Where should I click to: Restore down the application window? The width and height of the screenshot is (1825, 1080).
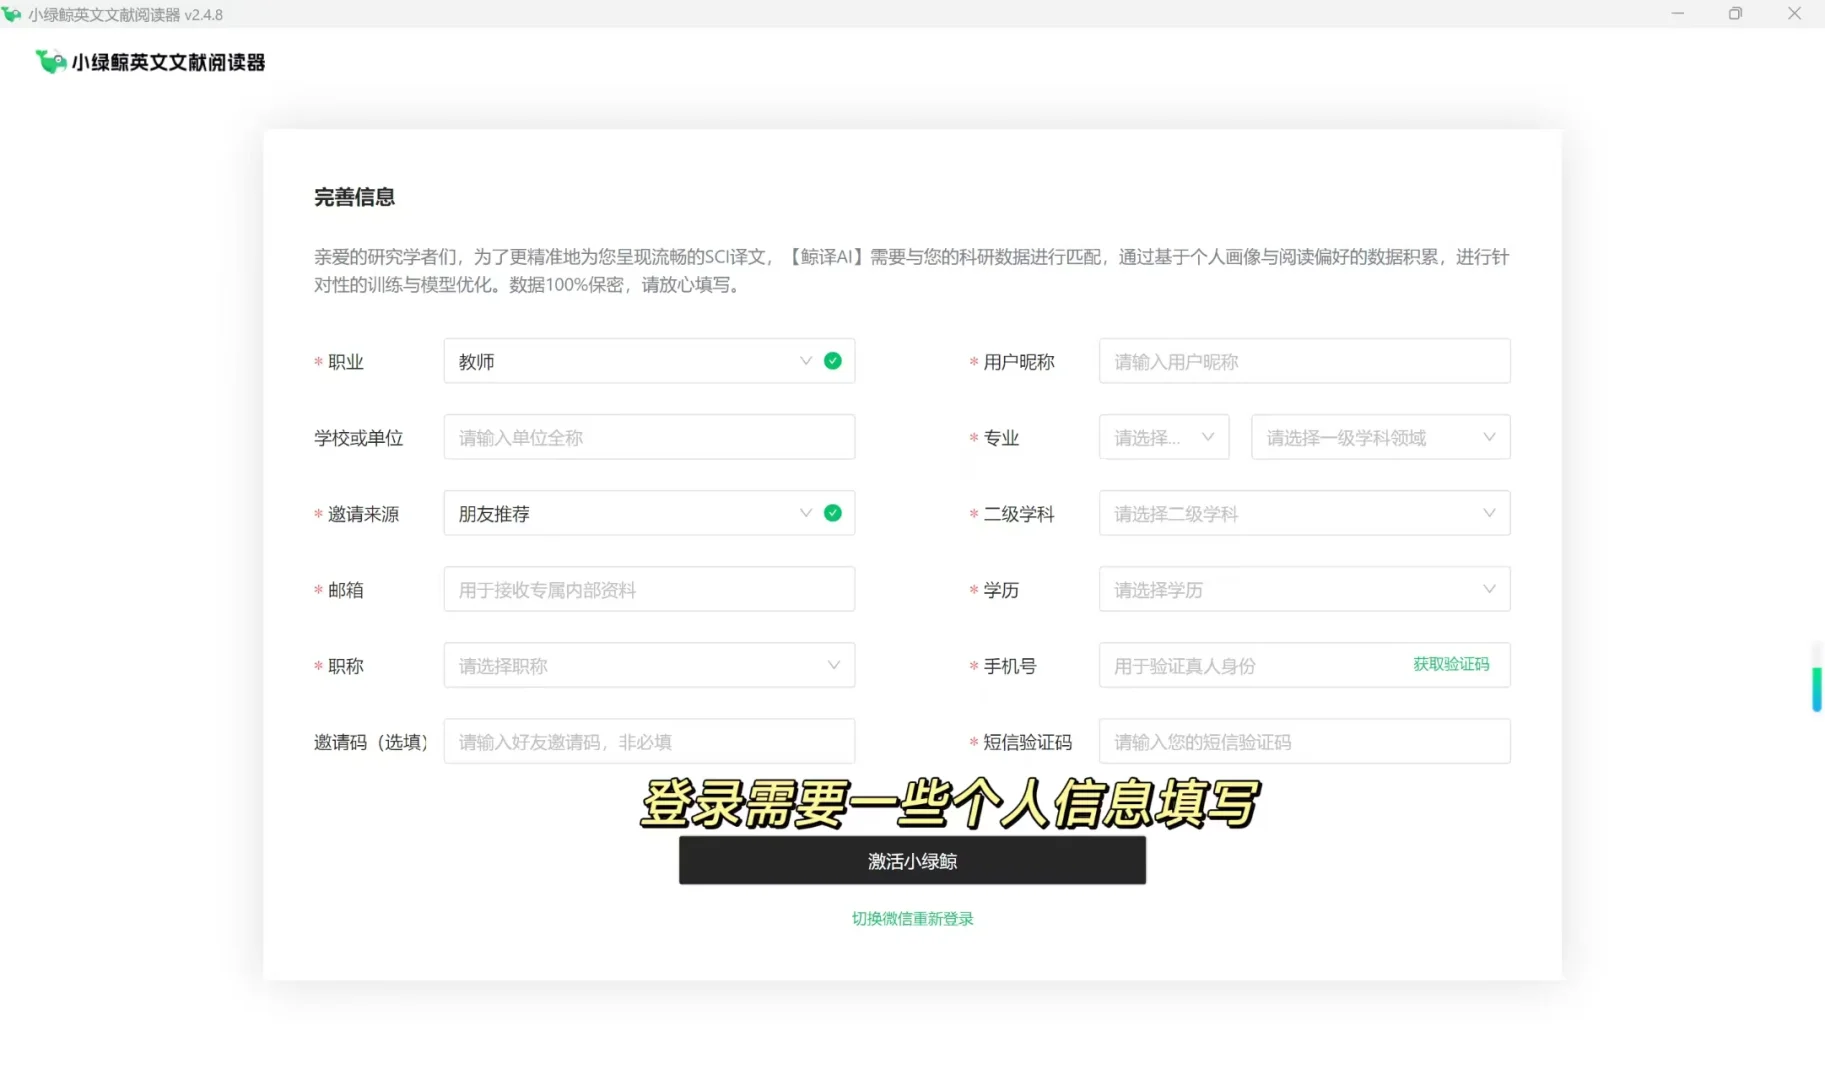[x=1735, y=14]
